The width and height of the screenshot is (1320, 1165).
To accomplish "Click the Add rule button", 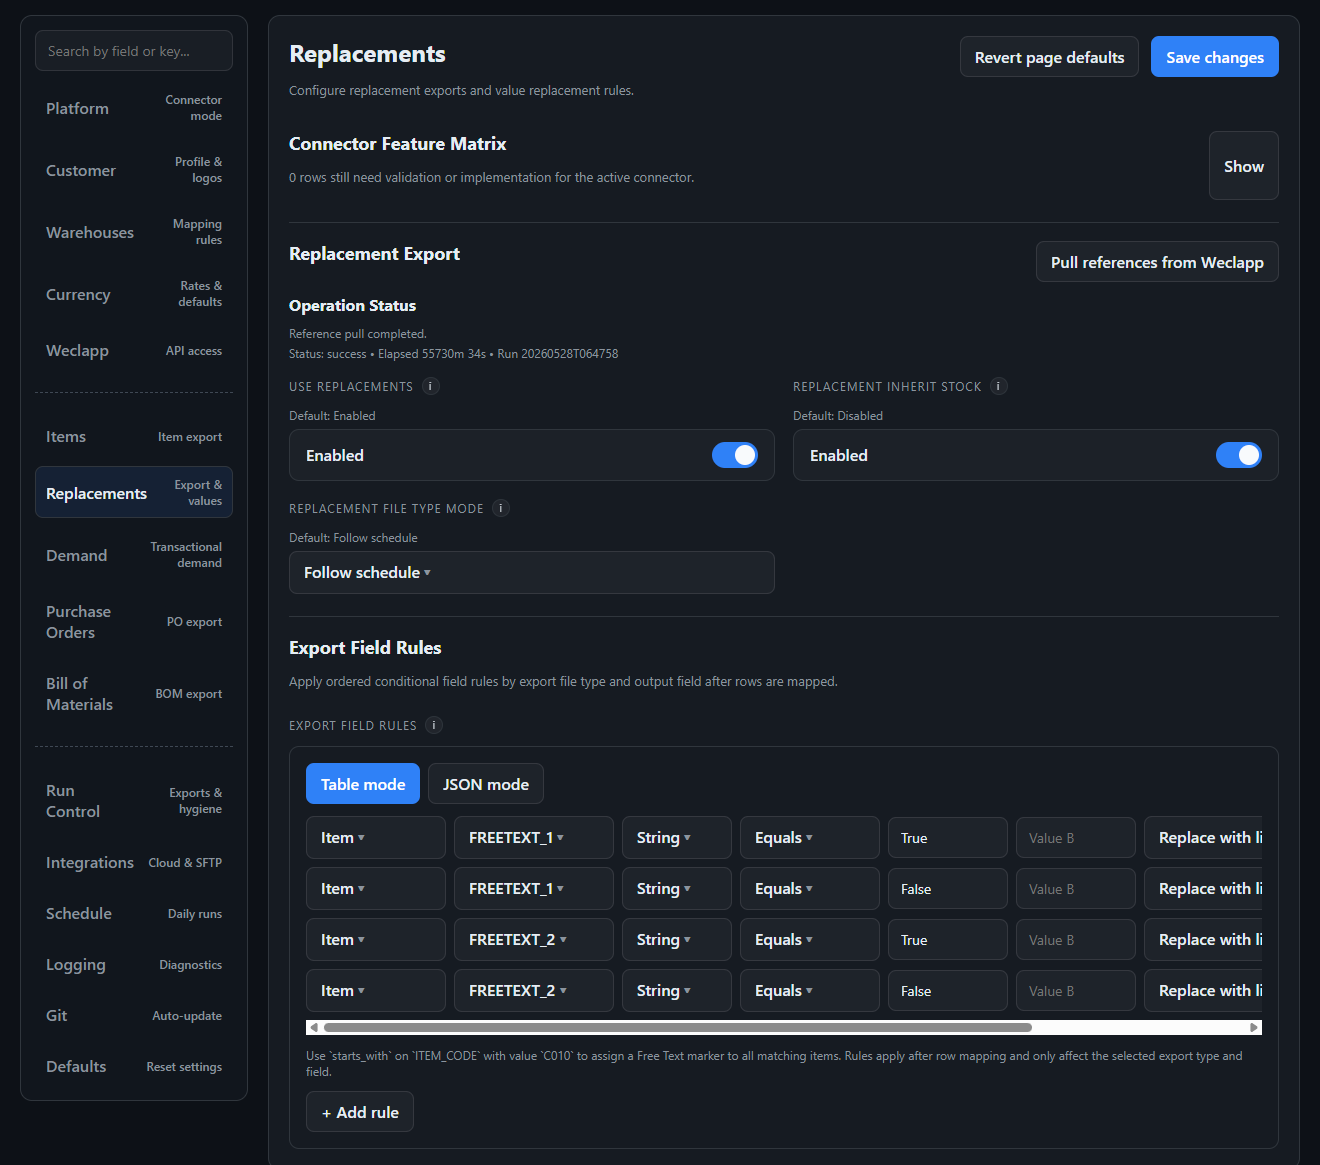I will [x=360, y=1112].
